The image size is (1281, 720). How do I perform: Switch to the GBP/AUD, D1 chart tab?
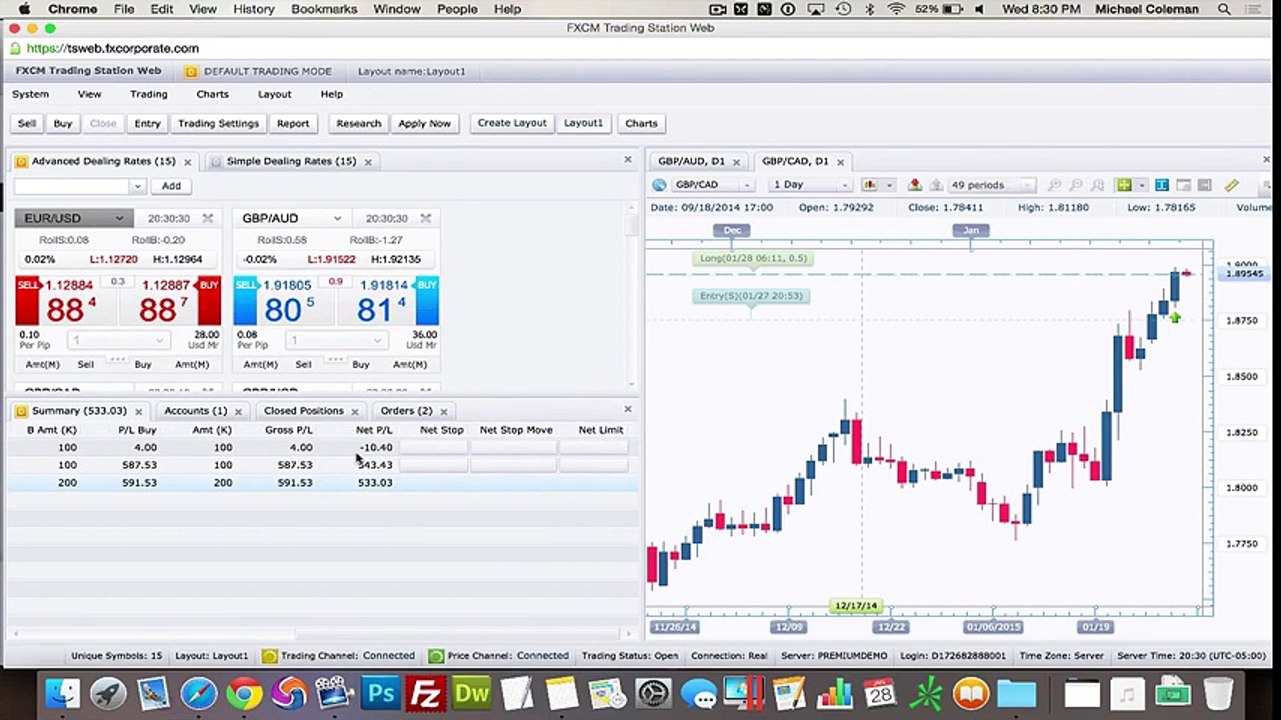pos(691,161)
